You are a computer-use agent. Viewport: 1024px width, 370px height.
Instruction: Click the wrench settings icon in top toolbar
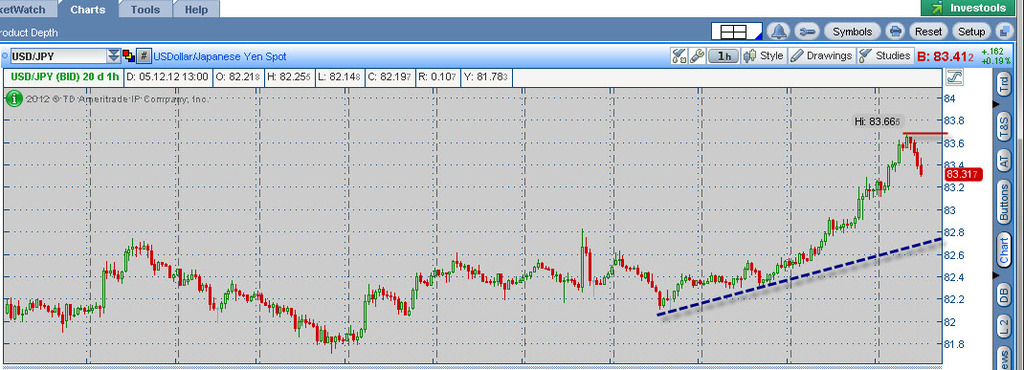[x=807, y=31]
